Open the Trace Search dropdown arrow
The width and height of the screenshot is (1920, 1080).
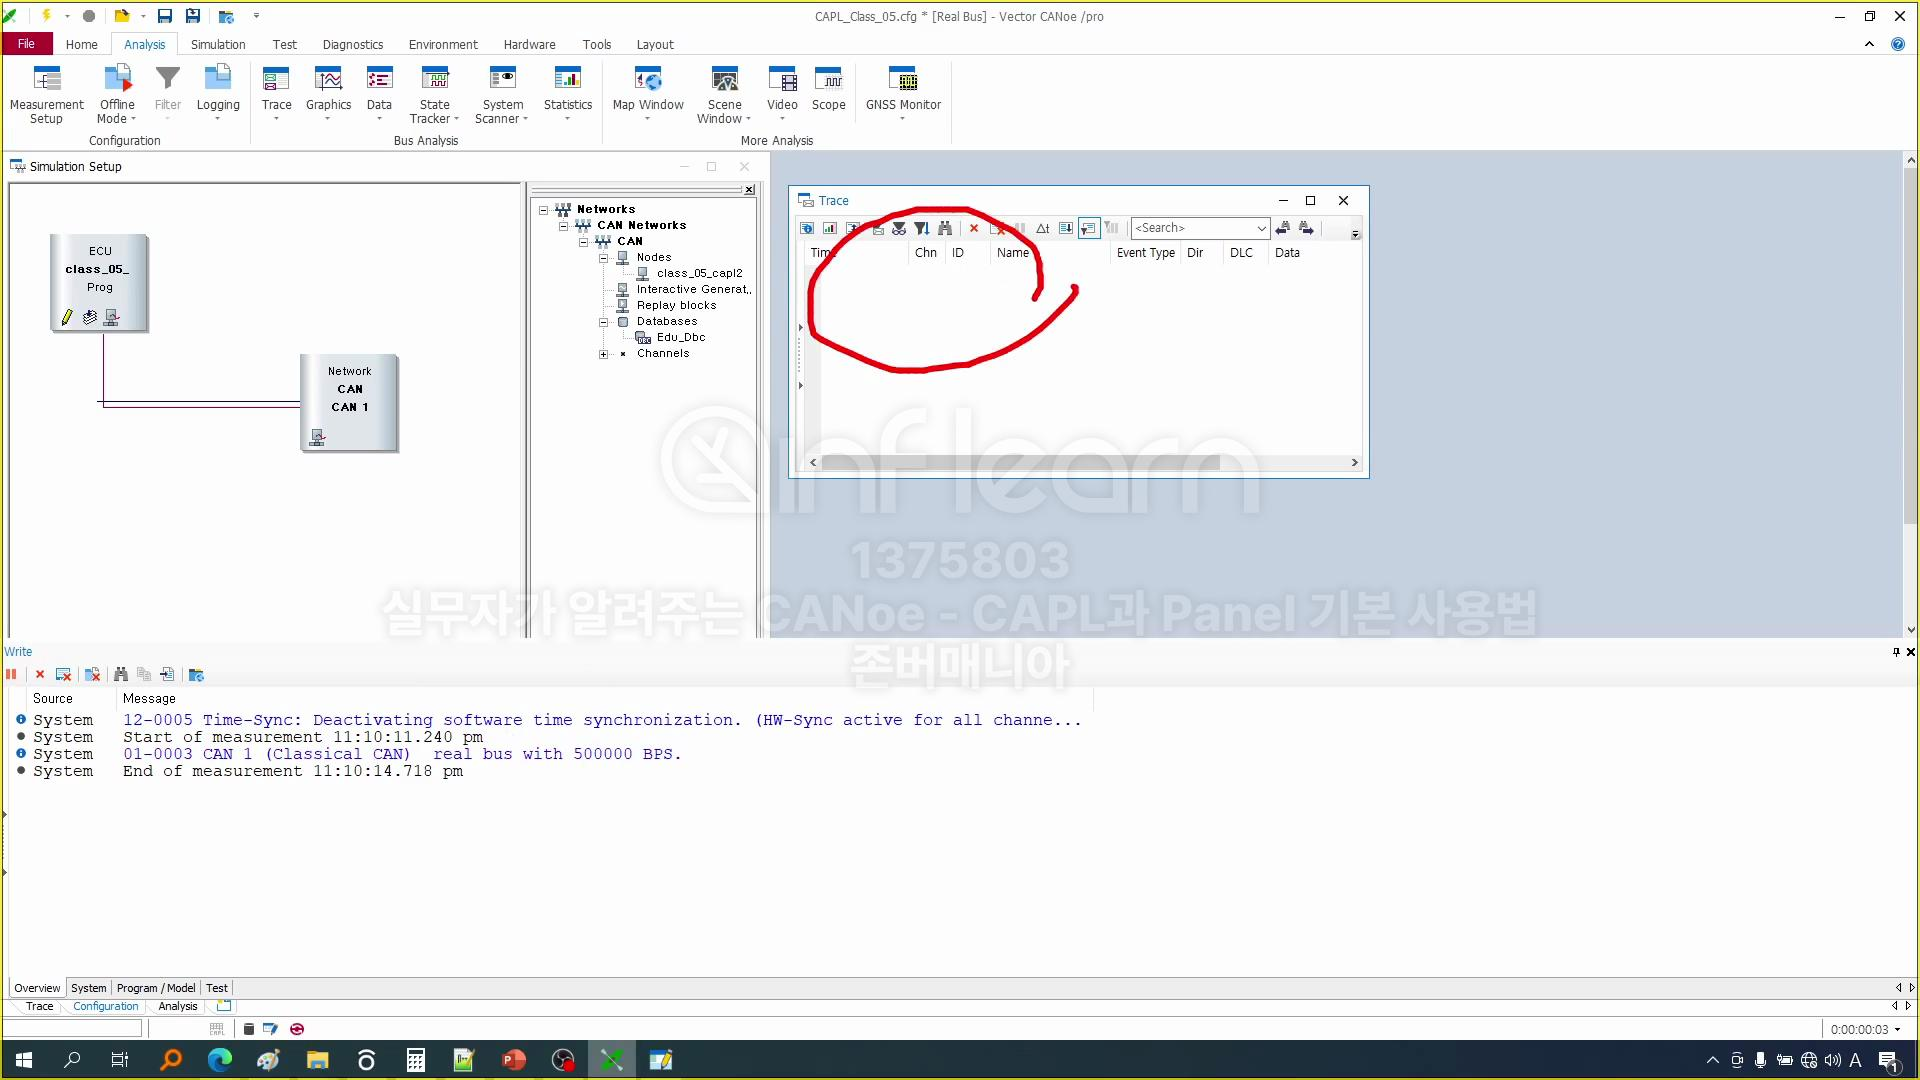1261,228
